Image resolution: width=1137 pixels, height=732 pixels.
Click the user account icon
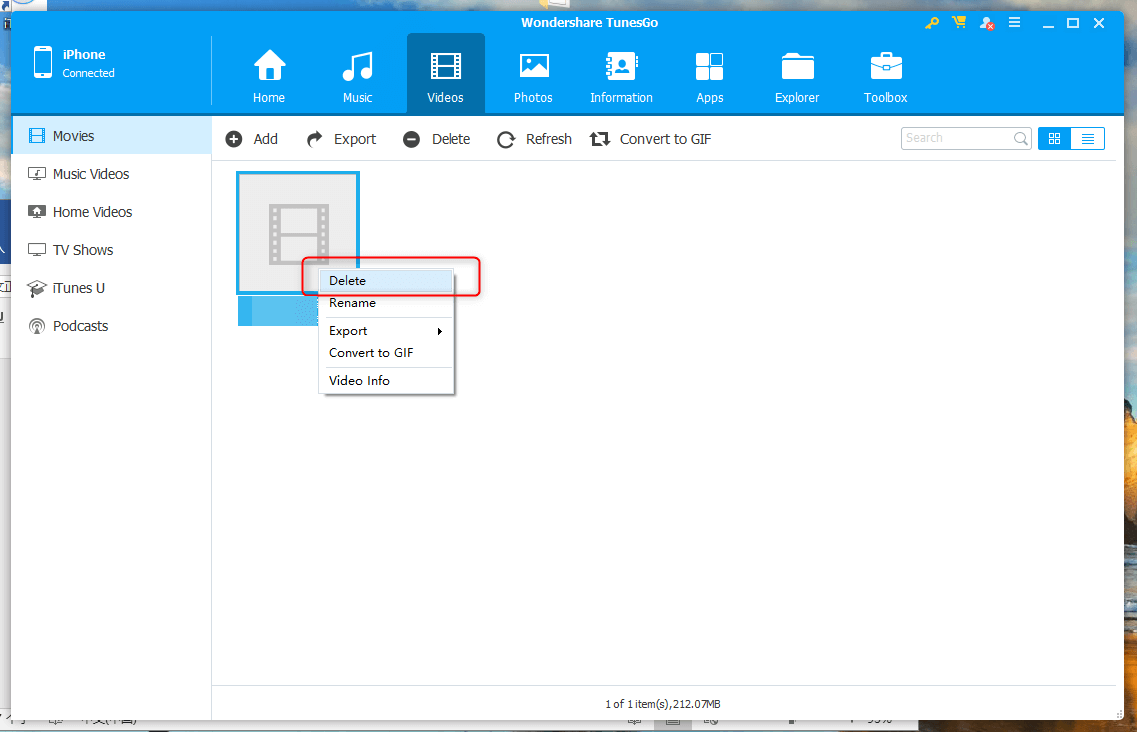click(986, 23)
